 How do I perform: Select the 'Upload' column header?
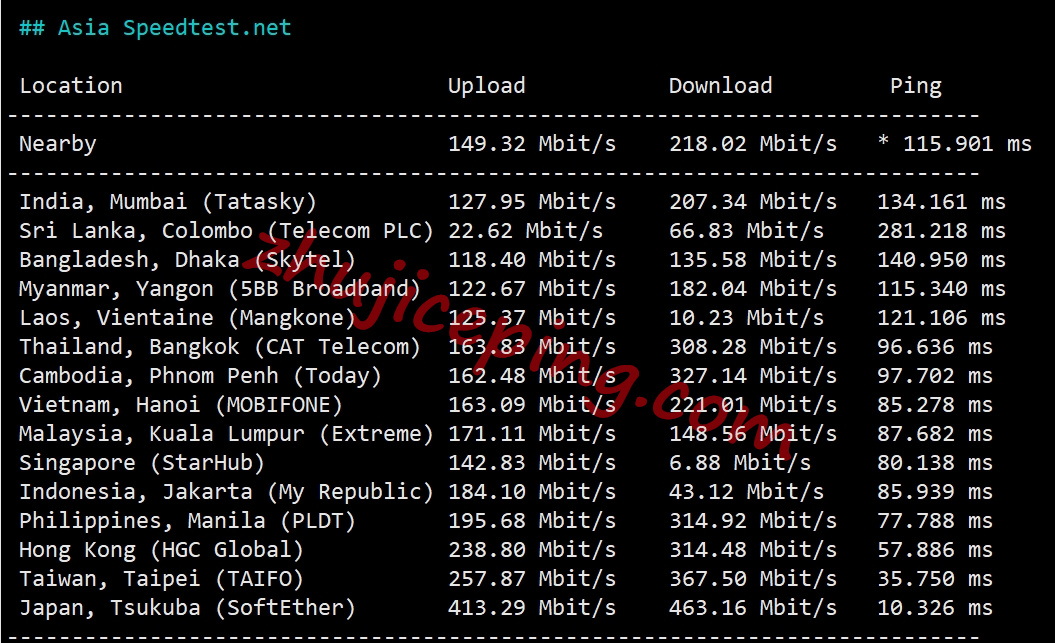click(486, 86)
